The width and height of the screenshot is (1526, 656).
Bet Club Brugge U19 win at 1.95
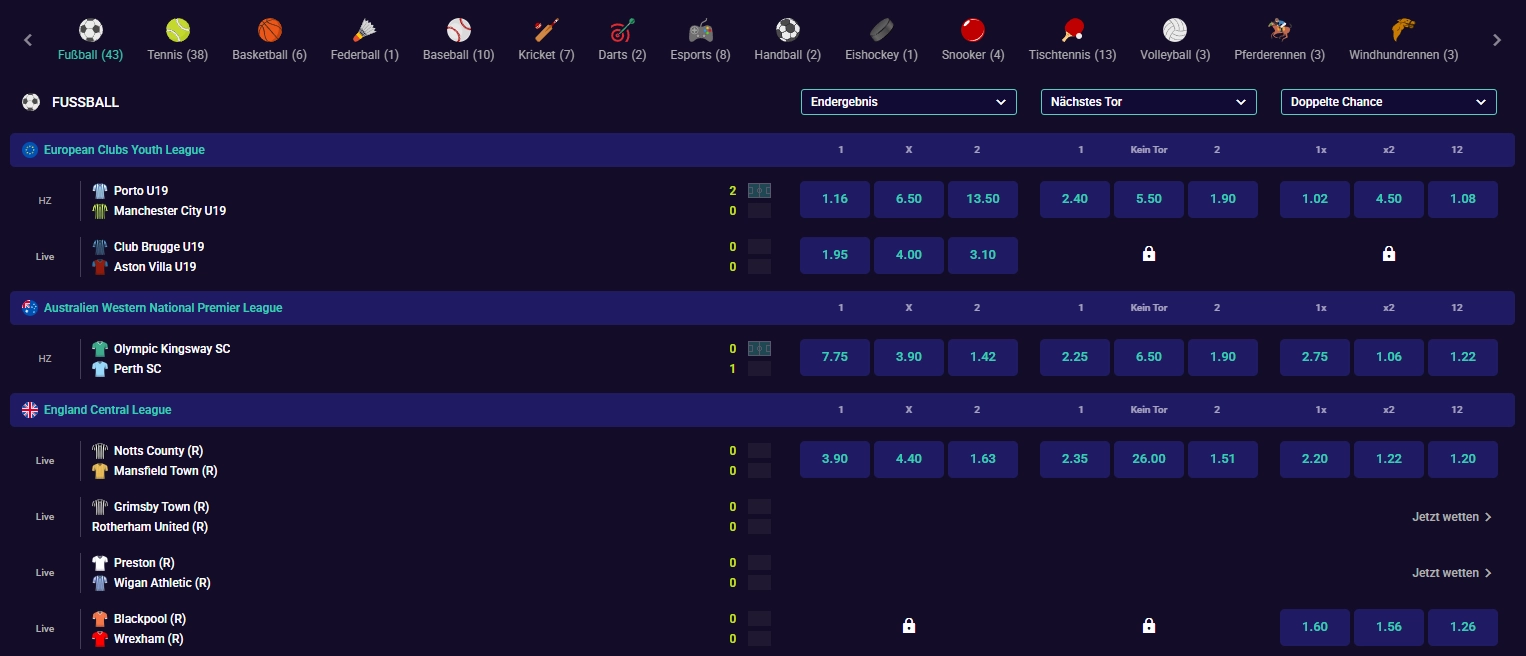click(835, 255)
